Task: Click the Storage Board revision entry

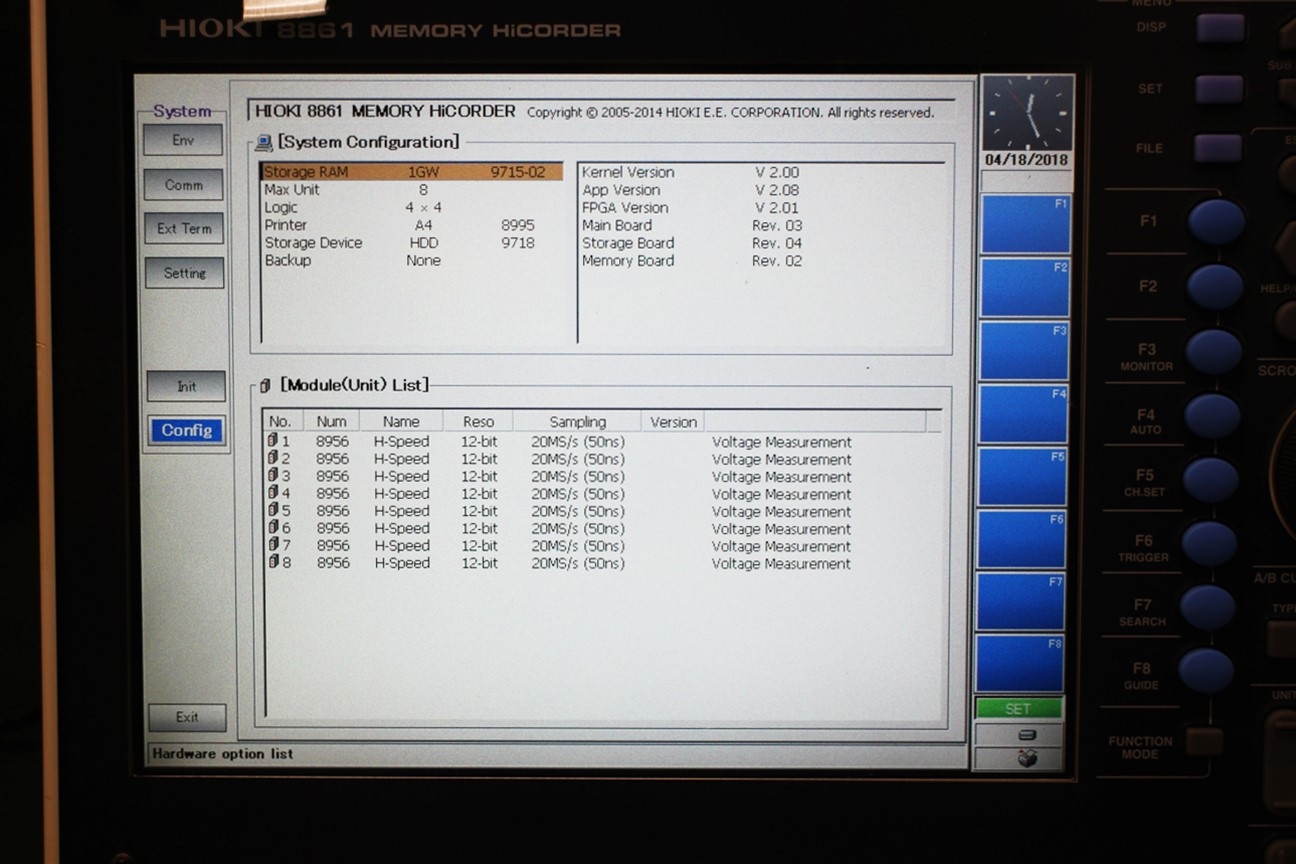Action: point(692,243)
